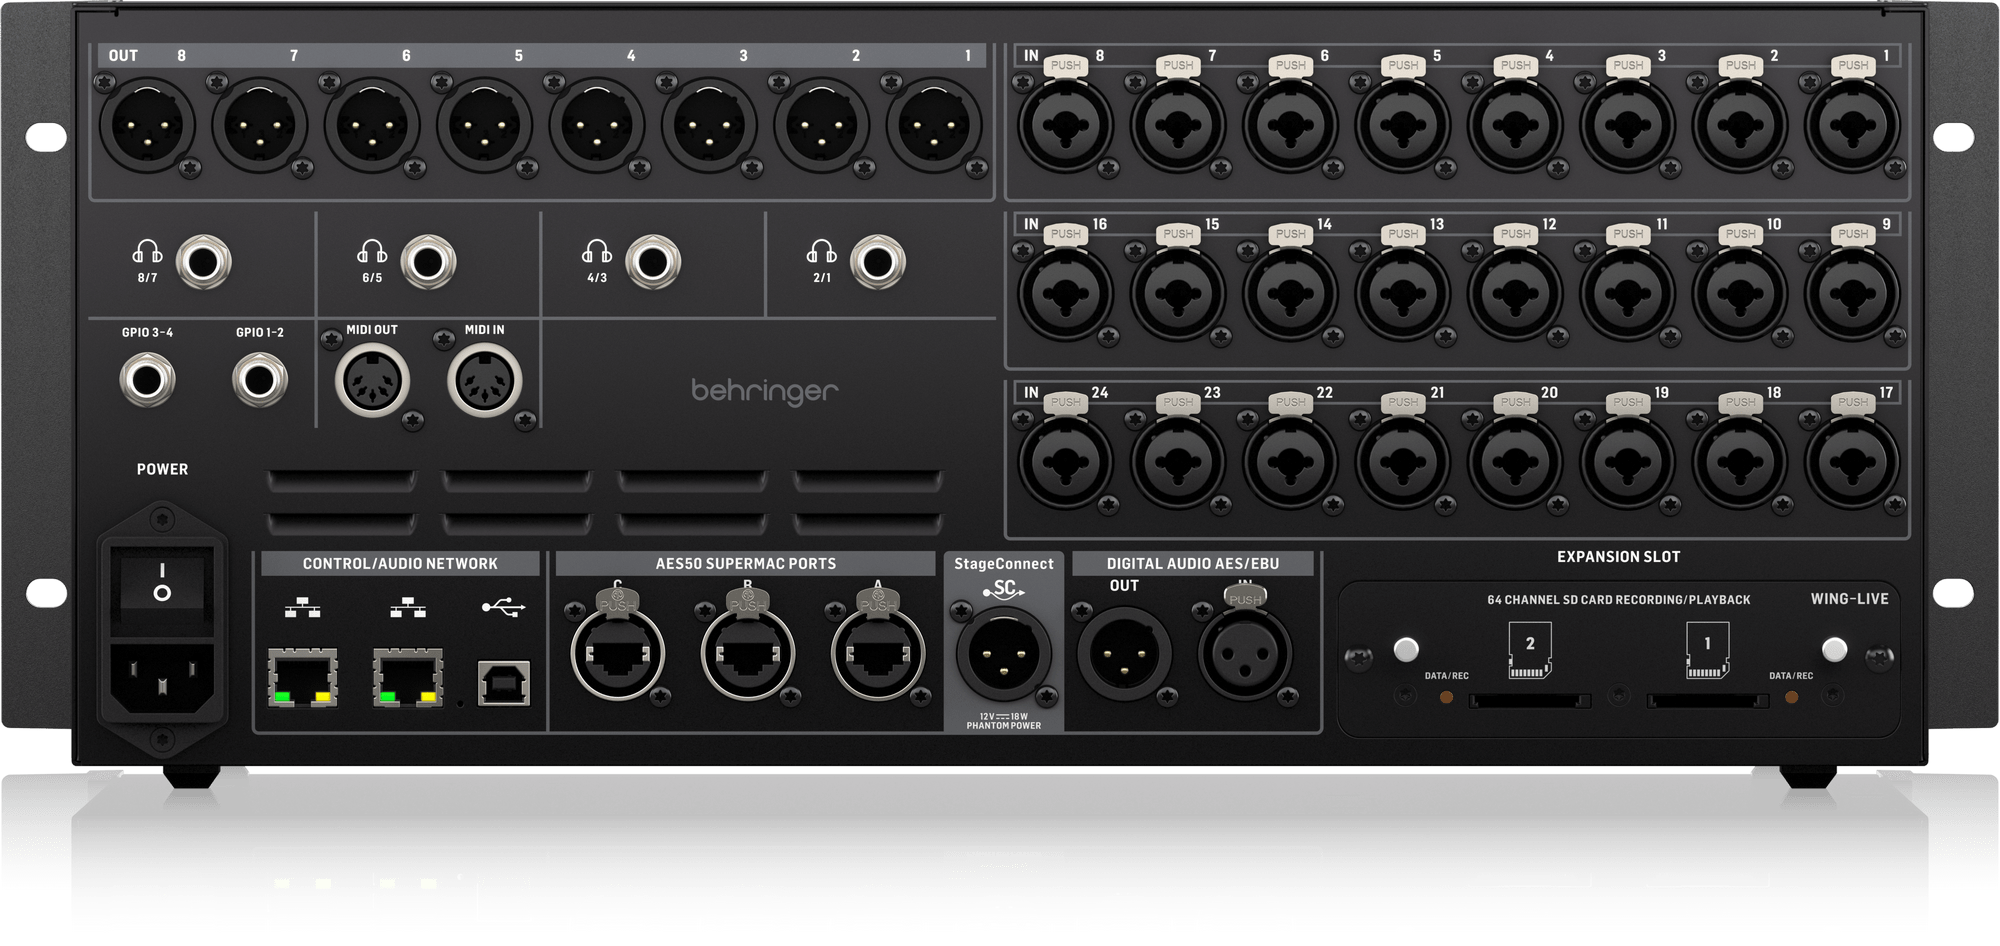
Task: Select combo input jack 1
Action: 1852,126
